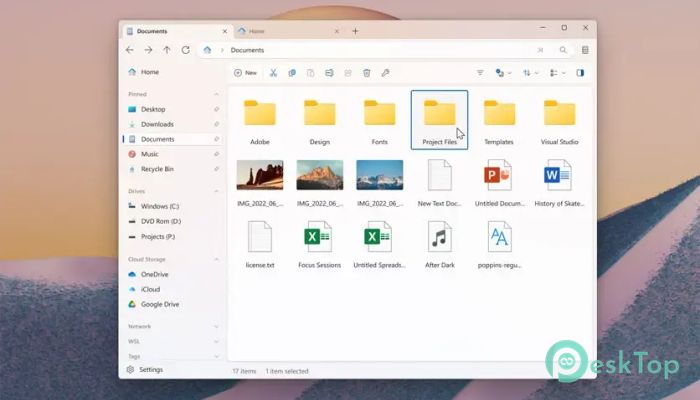This screenshot has width=700, height=400.
Task: Select the History of Skate Word document
Action: [x=559, y=183]
